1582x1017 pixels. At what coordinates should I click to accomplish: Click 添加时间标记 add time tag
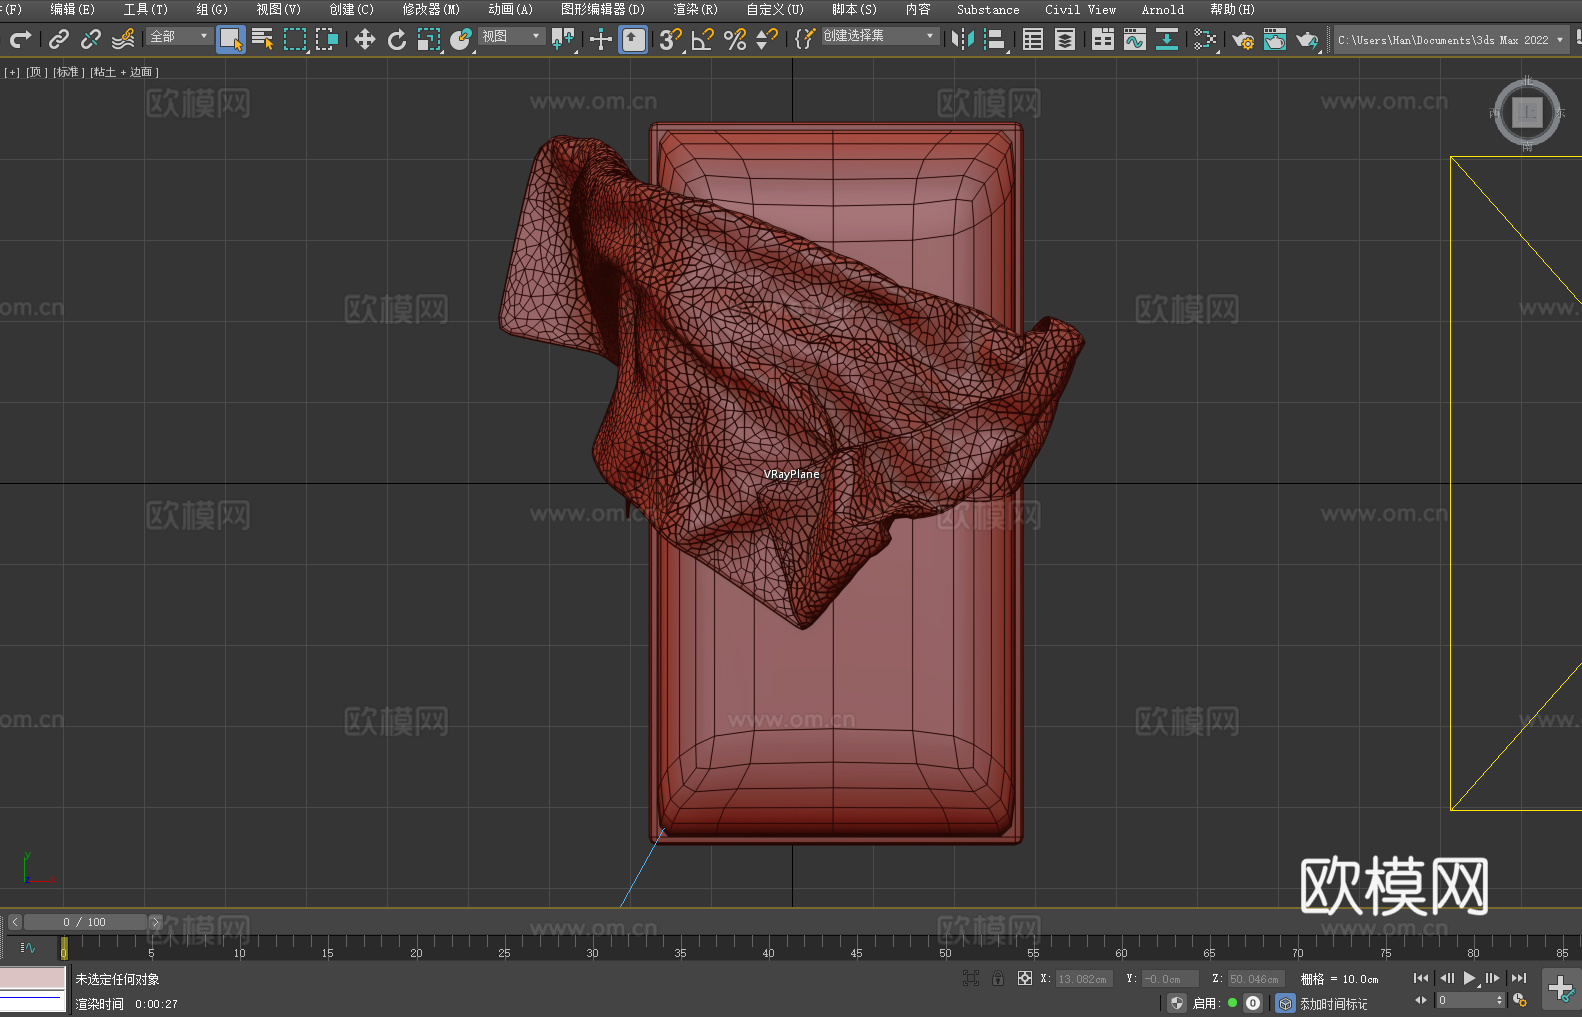tap(1333, 1003)
